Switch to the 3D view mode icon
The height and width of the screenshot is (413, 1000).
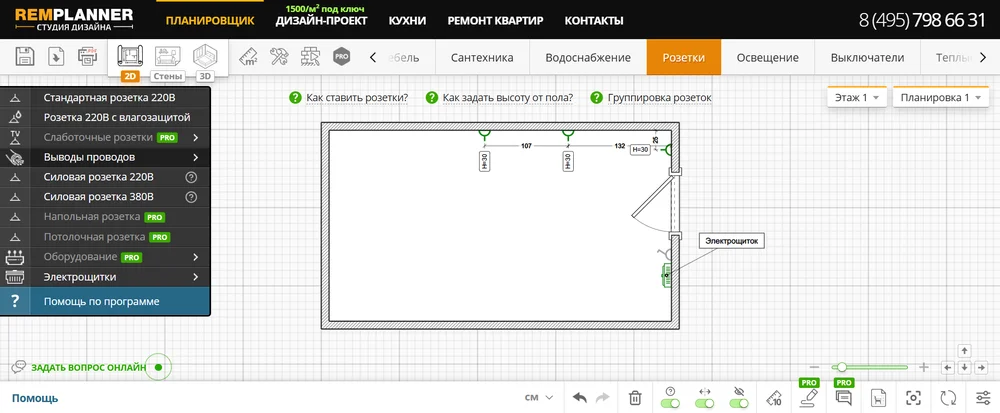click(204, 58)
